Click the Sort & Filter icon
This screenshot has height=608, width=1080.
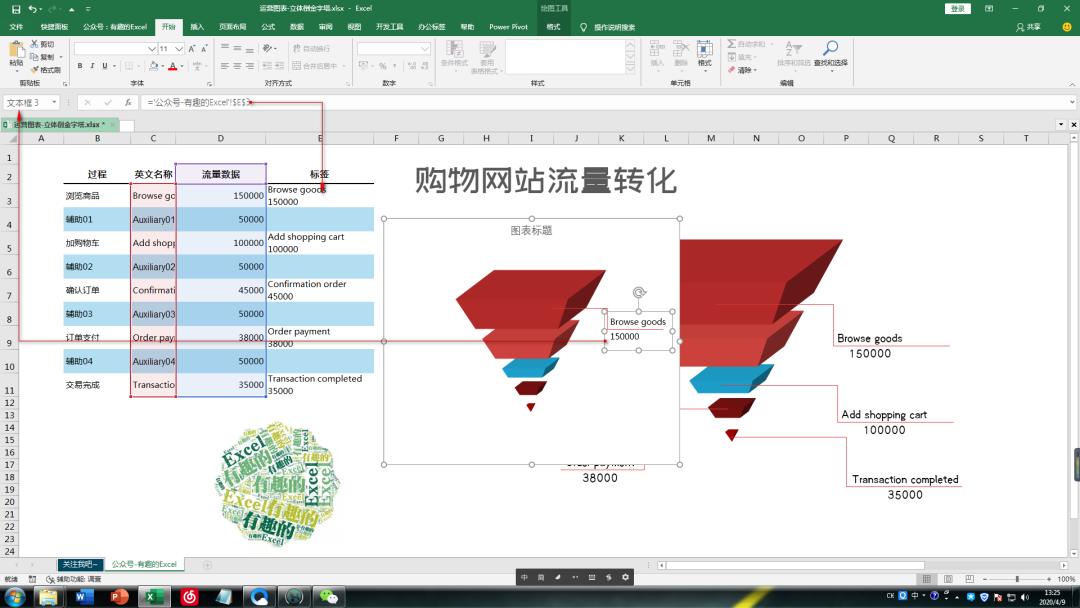click(x=793, y=49)
